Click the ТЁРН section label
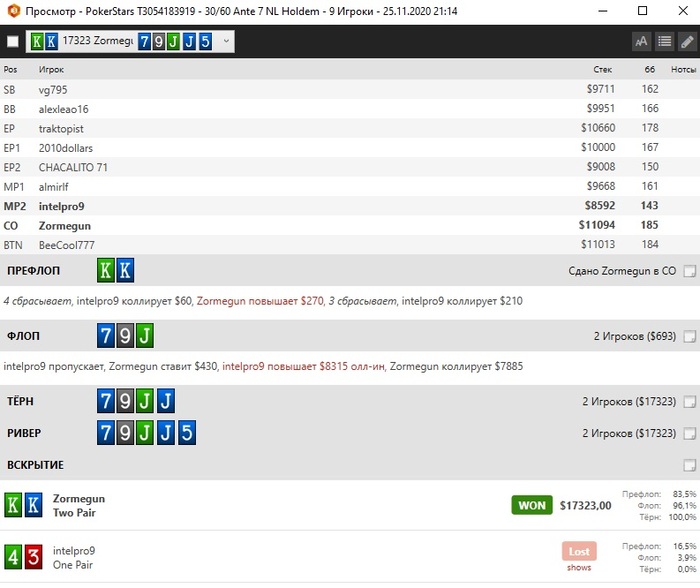The image size is (700, 588). [x=21, y=401]
